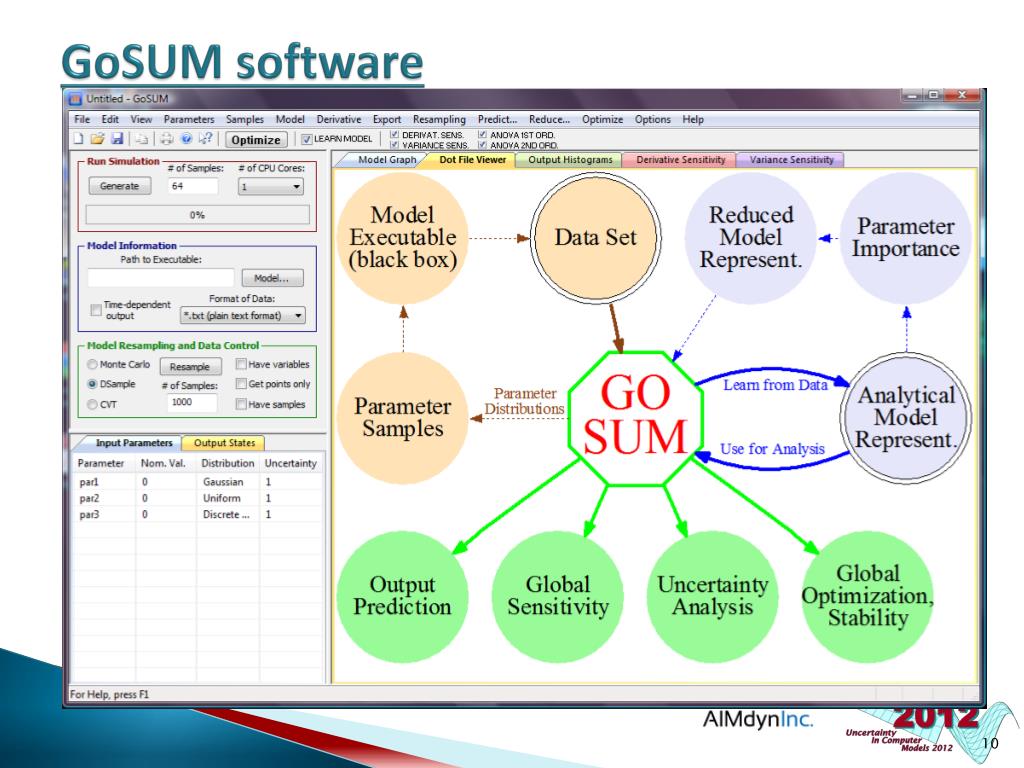Click the Generate button

(x=119, y=186)
